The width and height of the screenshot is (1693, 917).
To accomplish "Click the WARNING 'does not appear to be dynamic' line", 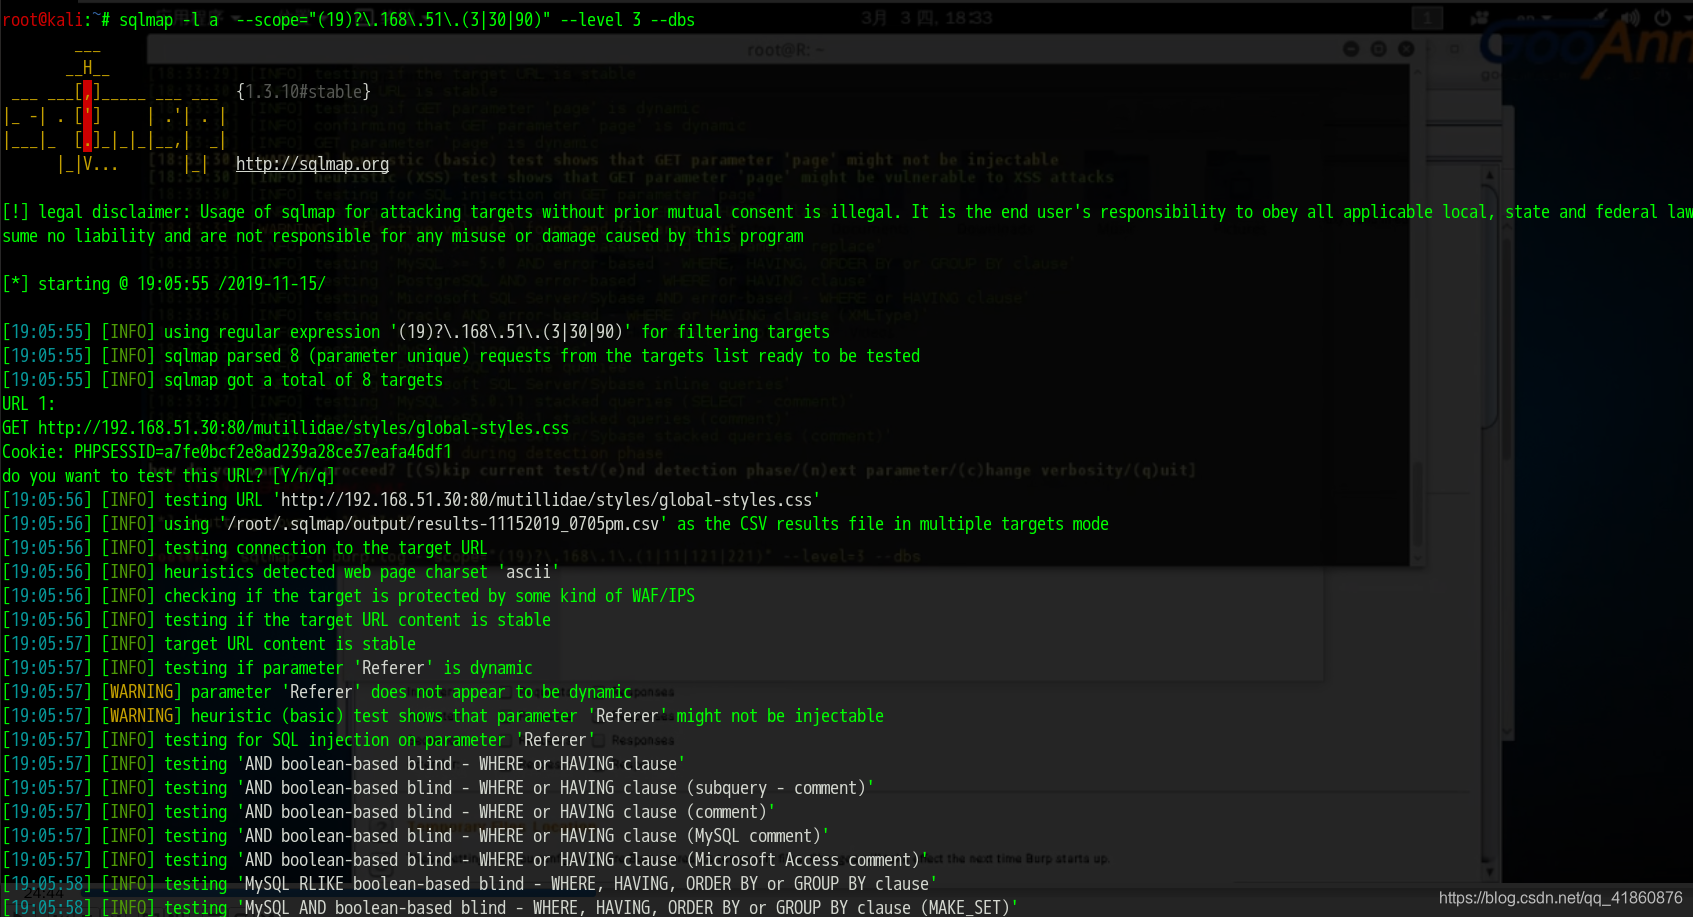I will (x=317, y=692).
